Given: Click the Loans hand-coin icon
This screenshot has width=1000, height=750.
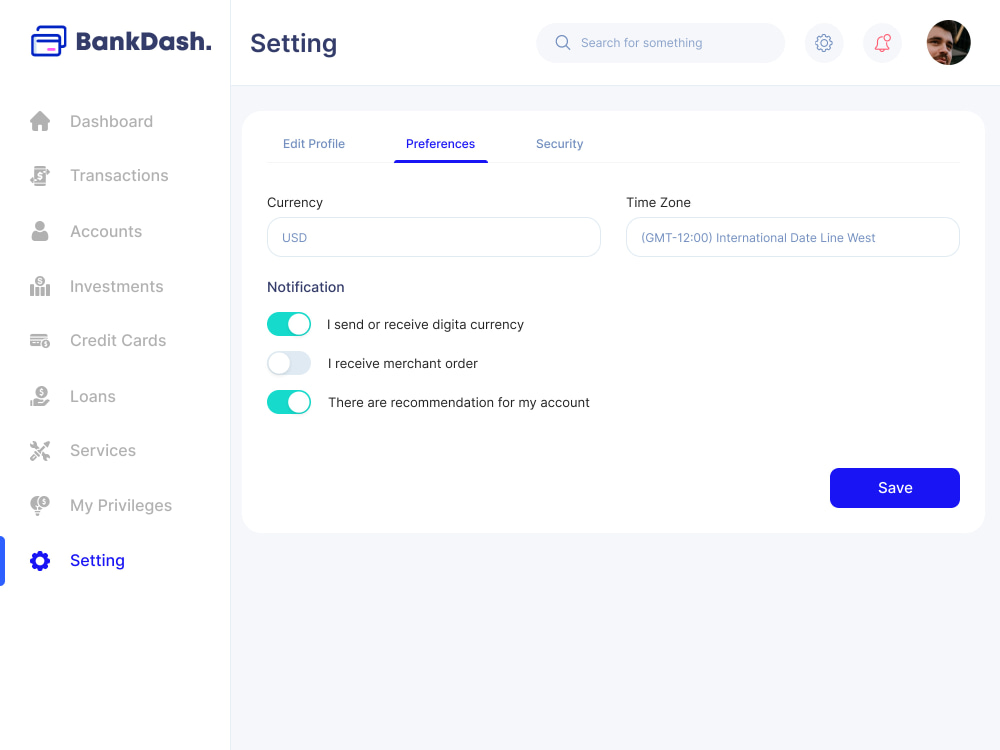Looking at the screenshot, I should point(40,396).
